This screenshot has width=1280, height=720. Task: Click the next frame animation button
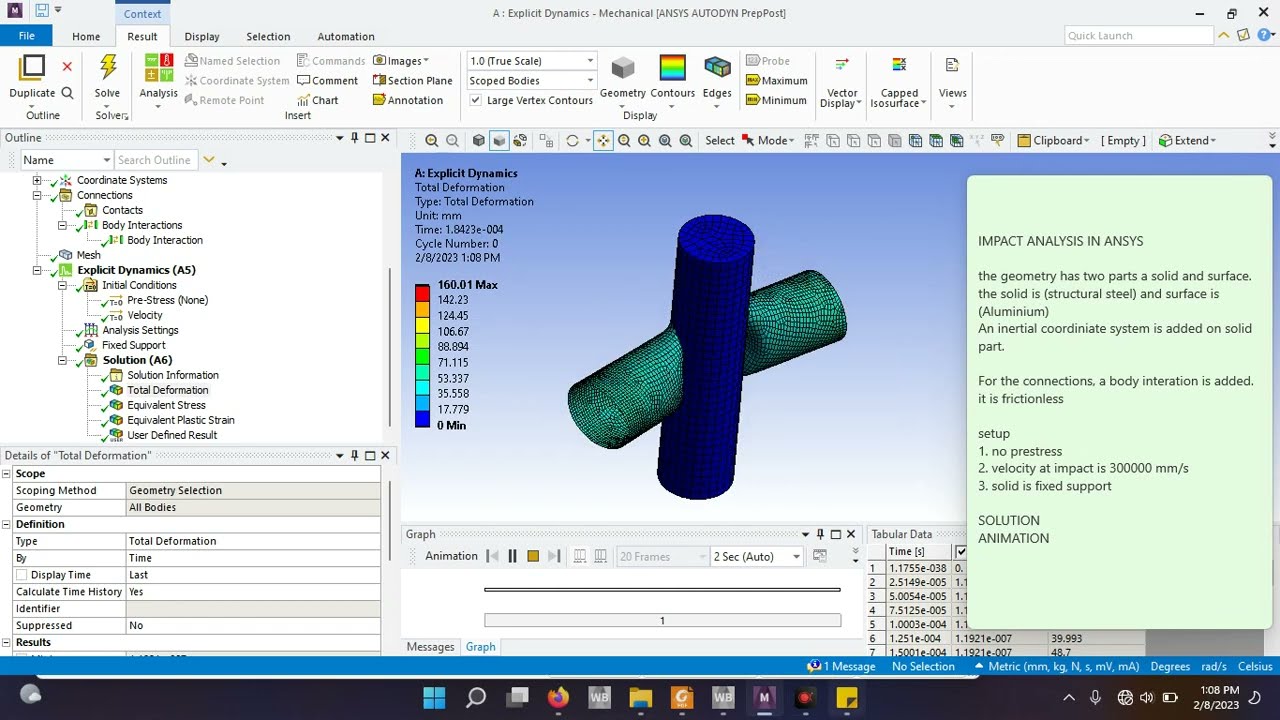tap(554, 557)
